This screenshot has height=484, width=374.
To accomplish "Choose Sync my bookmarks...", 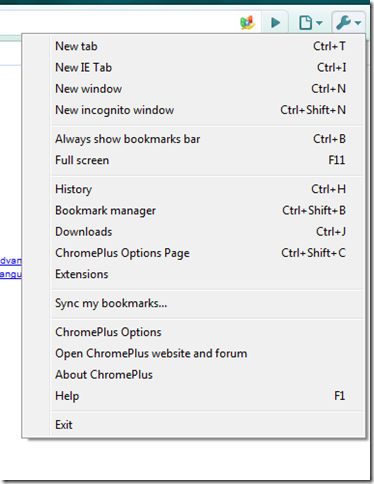I will [207, 303].
